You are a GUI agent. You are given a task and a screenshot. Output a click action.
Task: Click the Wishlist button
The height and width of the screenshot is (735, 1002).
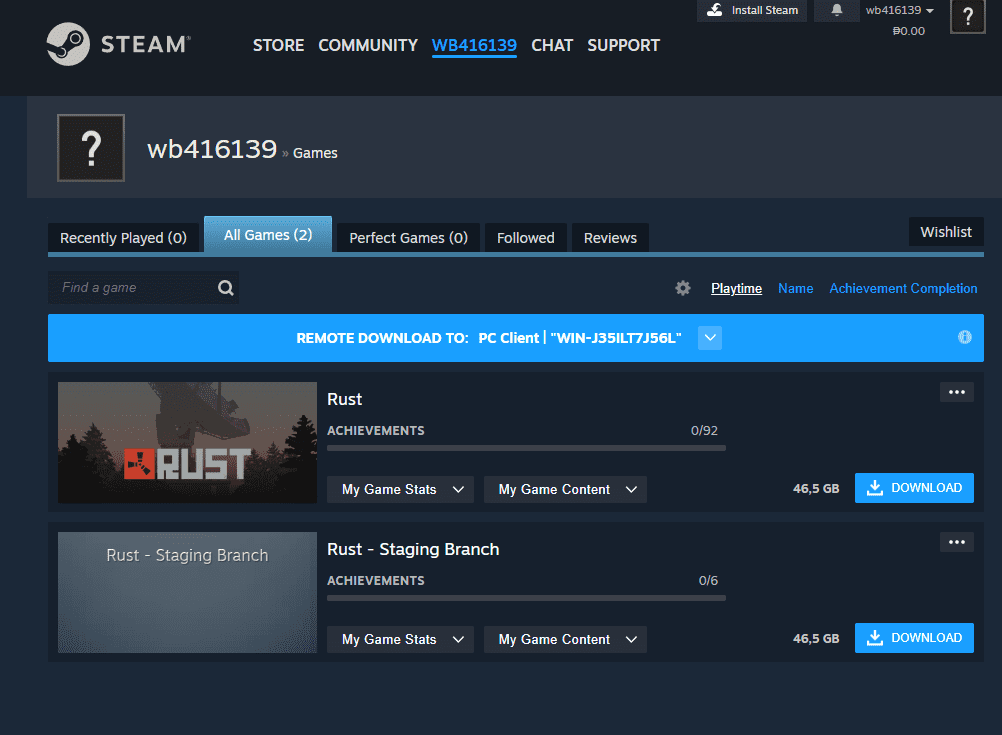[945, 231]
